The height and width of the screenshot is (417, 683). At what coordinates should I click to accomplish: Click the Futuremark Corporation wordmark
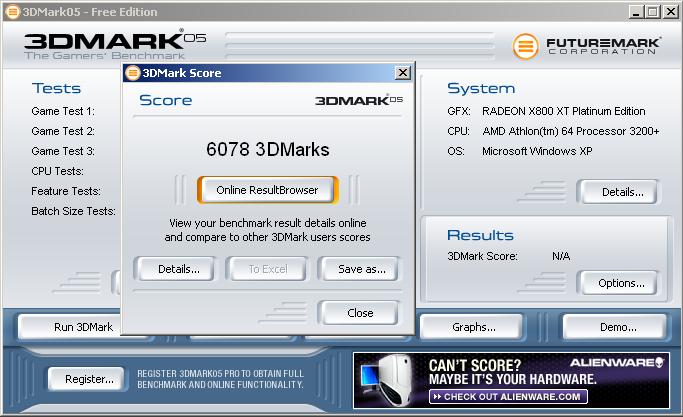[603, 46]
